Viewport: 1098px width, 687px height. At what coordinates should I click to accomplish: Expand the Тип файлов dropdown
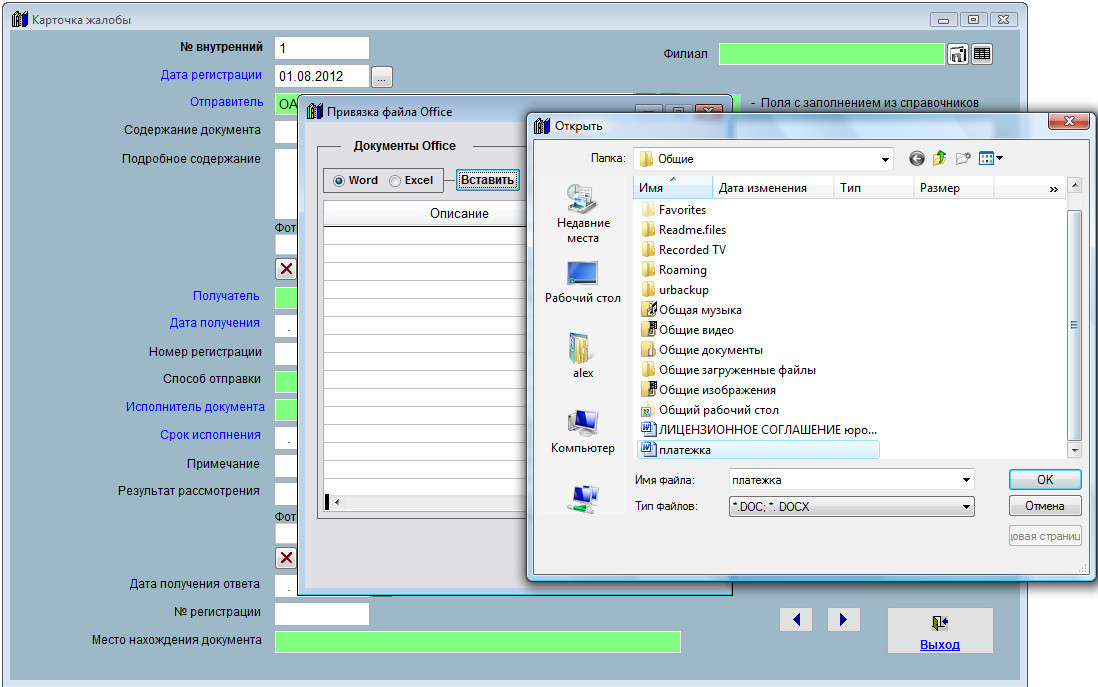coord(966,507)
